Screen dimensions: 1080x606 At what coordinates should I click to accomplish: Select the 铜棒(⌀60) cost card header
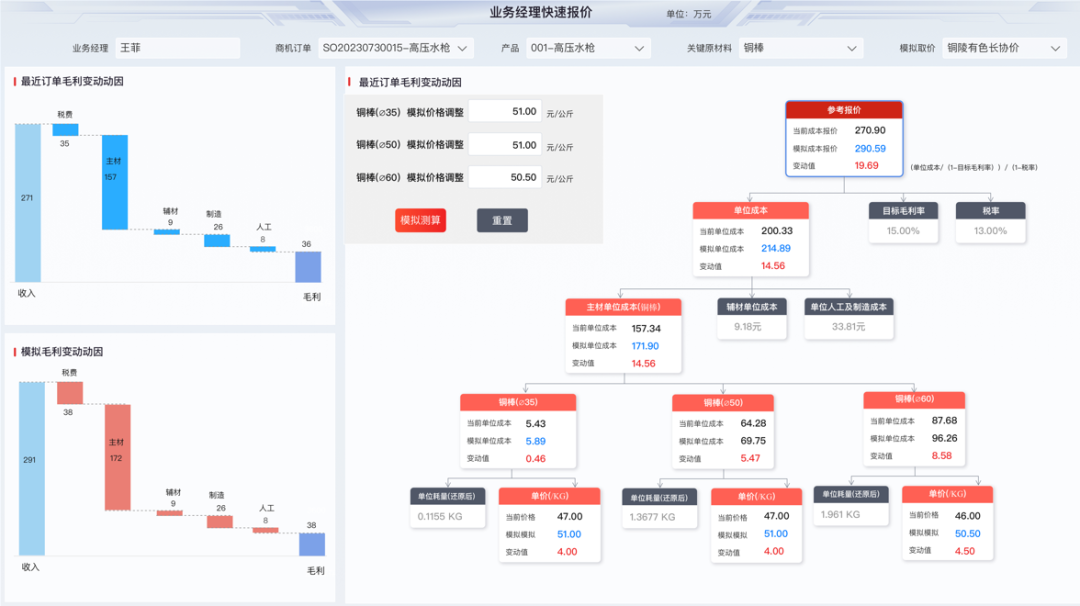(x=914, y=399)
